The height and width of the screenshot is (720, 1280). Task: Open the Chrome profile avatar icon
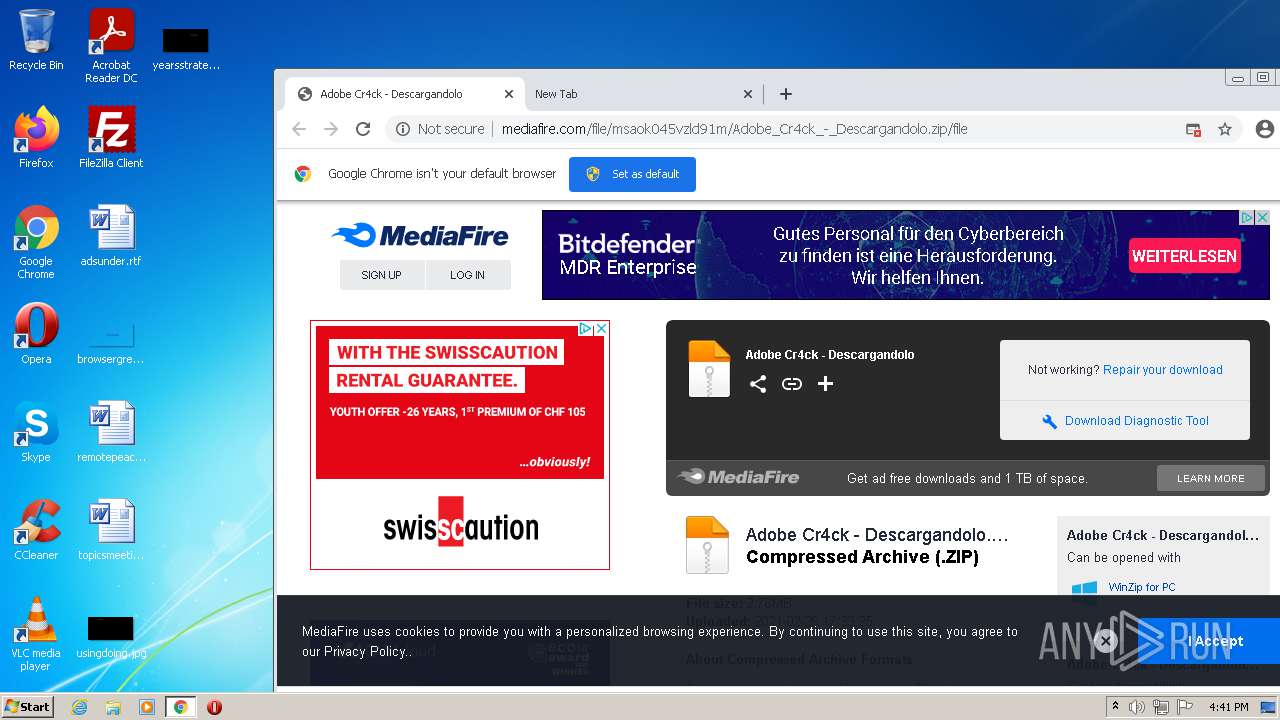click(1264, 129)
